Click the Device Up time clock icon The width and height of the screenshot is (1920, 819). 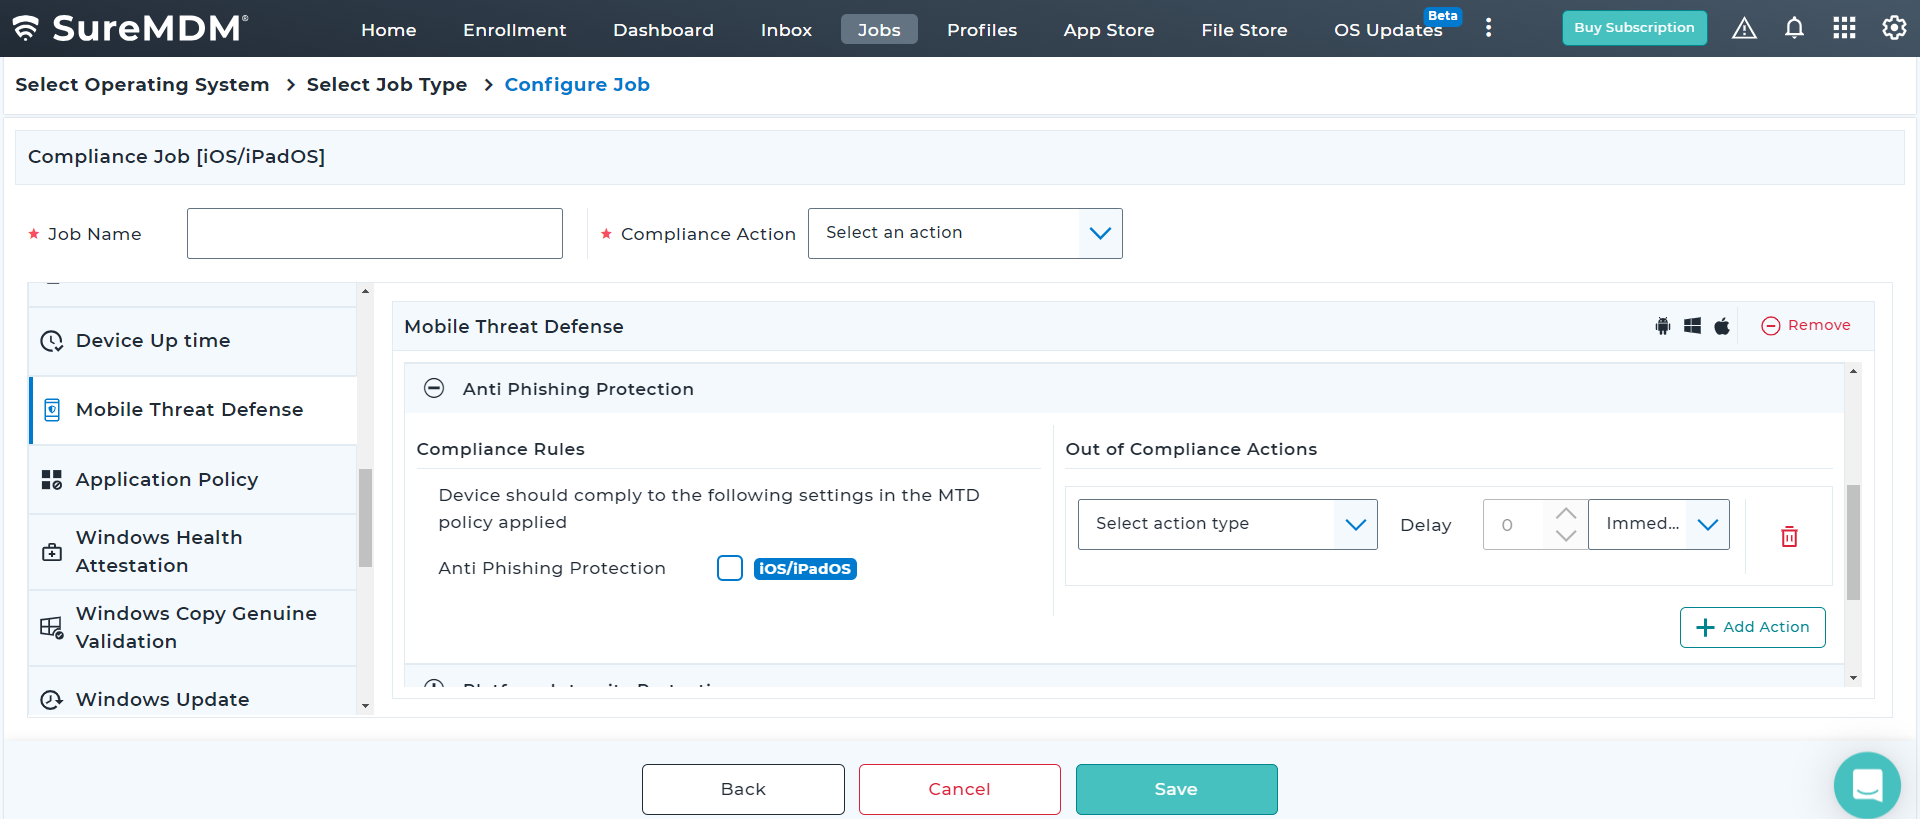[52, 341]
